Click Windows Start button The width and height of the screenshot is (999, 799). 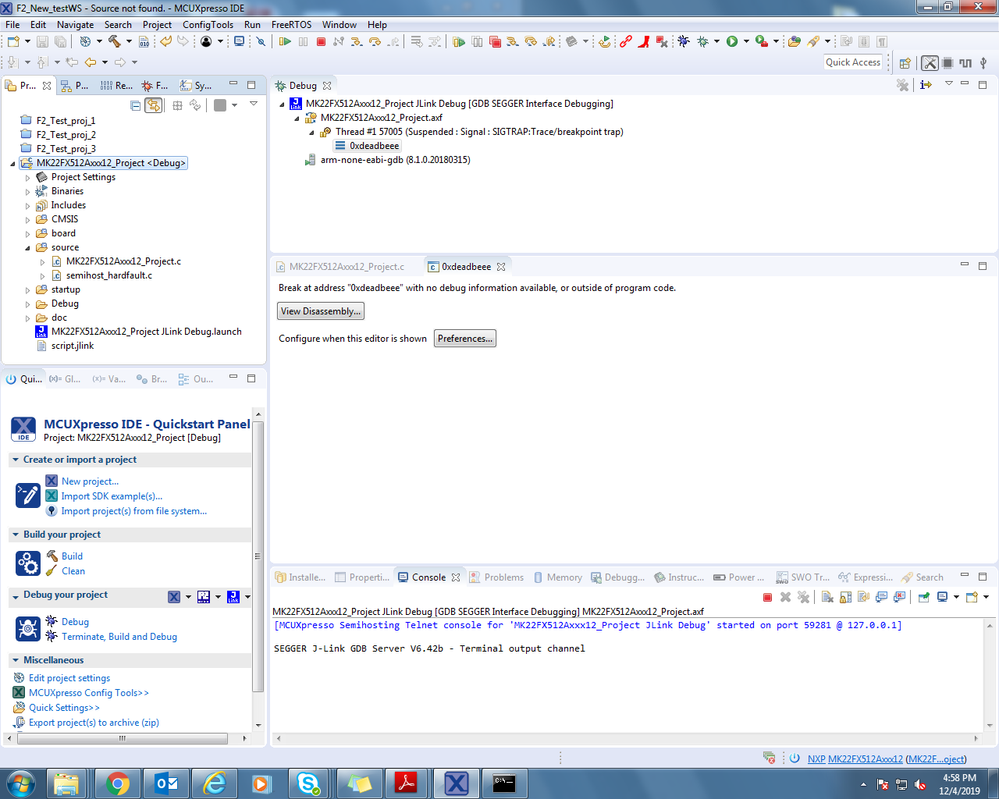(20, 783)
